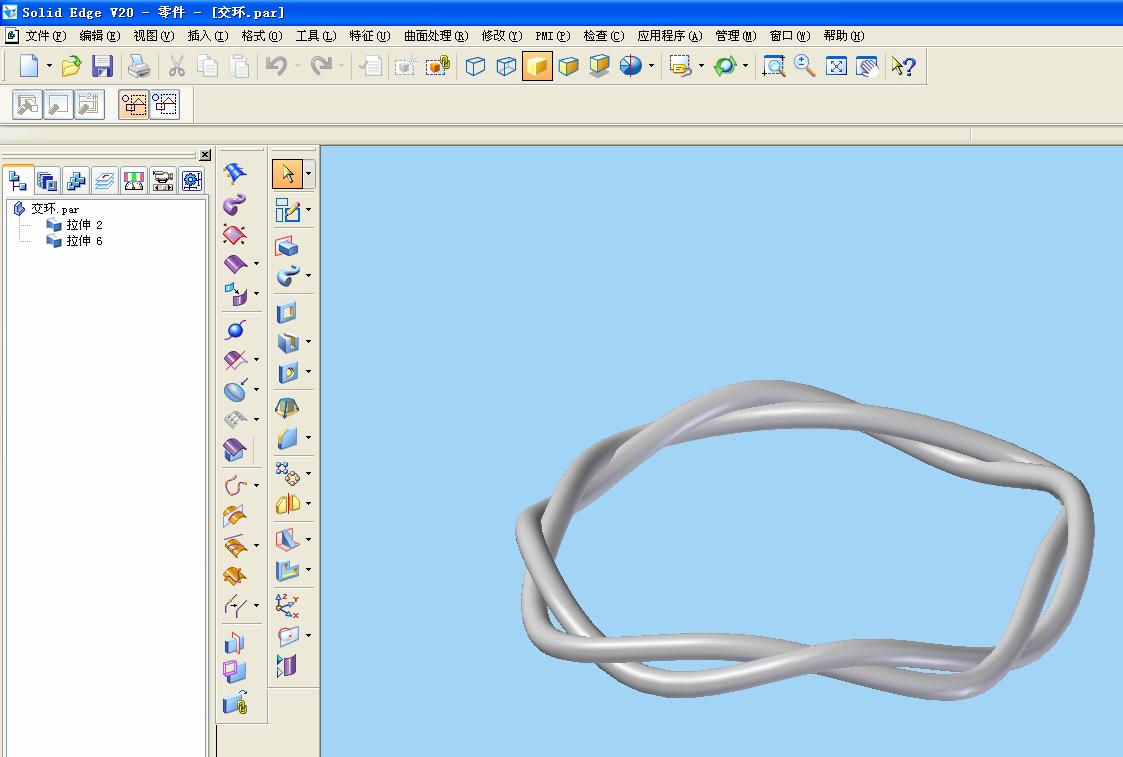Screen dimensions: 1123x757
Task: Click the second selection filter button
Action: pyautogui.click(x=165, y=105)
